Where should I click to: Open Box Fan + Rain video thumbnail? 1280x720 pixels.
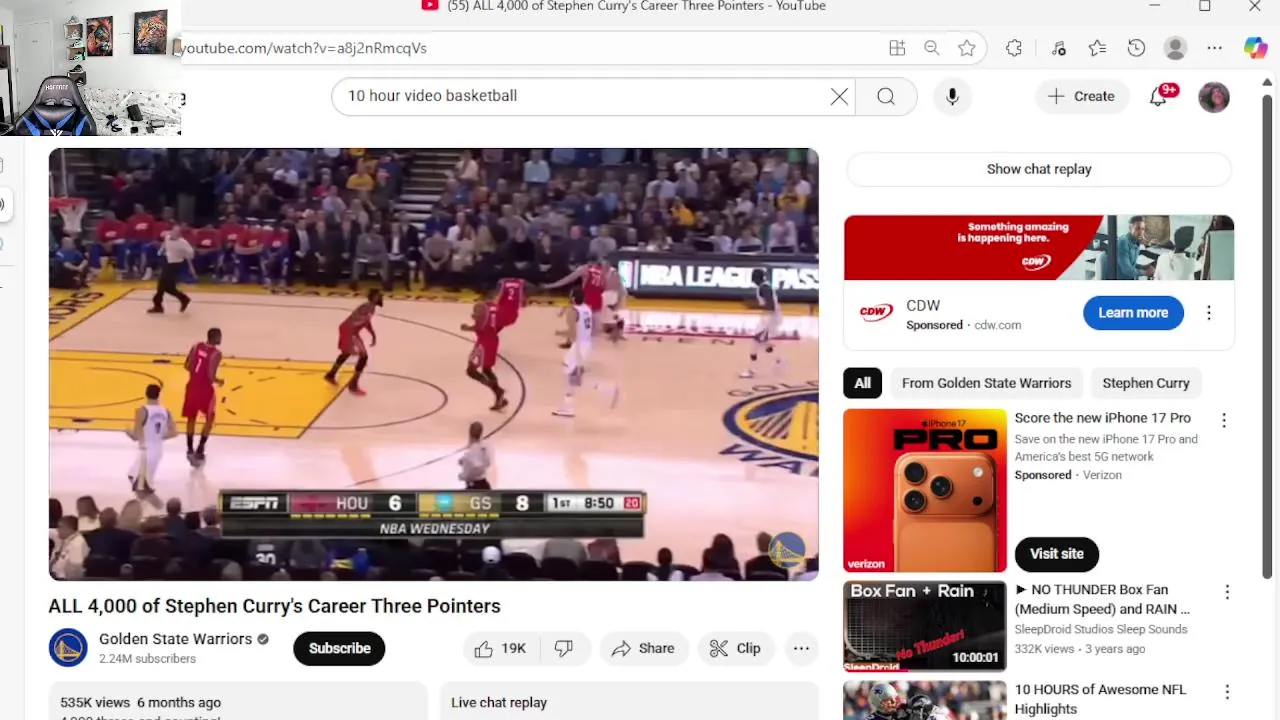coord(925,626)
